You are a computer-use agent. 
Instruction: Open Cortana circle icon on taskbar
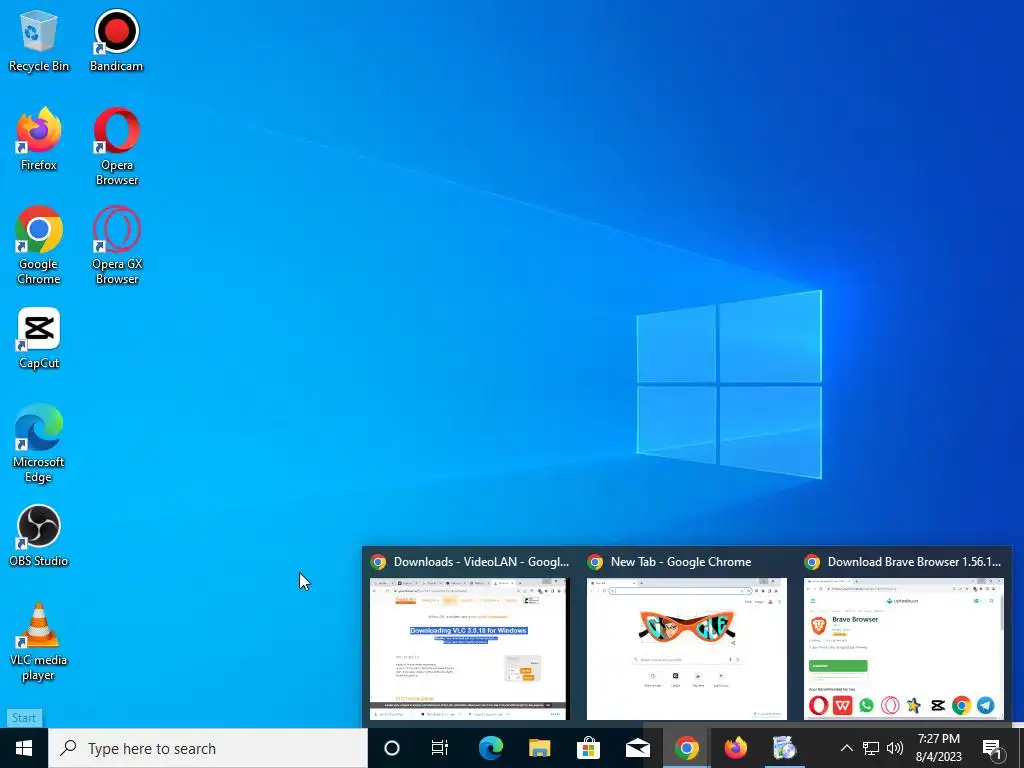(x=392, y=748)
